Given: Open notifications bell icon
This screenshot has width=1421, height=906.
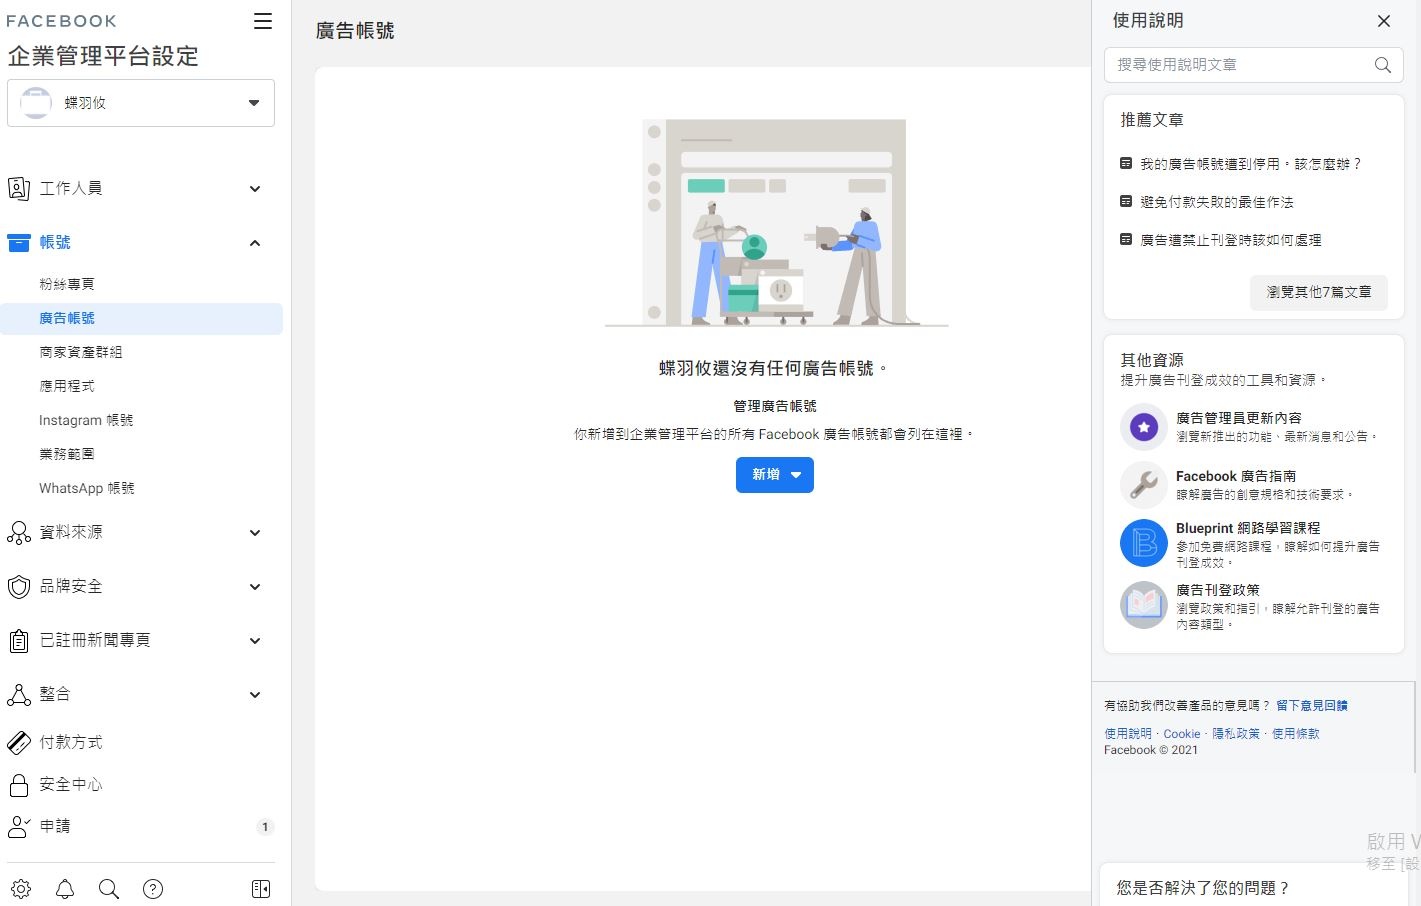Looking at the screenshot, I should [65, 889].
